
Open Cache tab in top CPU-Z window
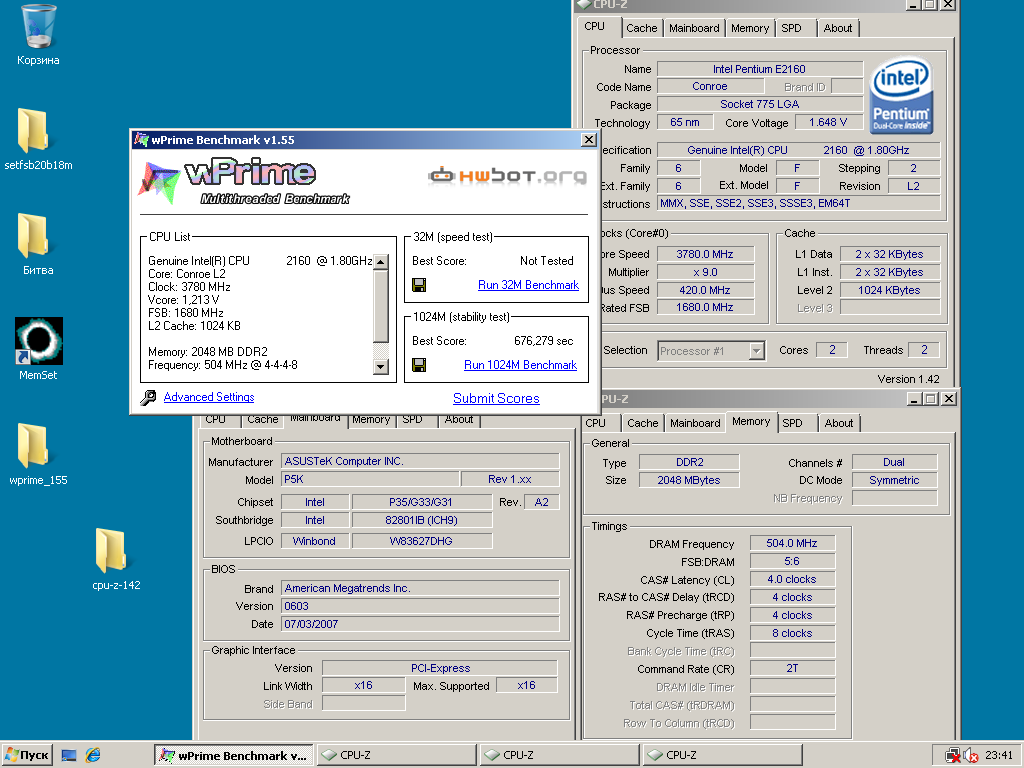pyautogui.click(x=641, y=28)
